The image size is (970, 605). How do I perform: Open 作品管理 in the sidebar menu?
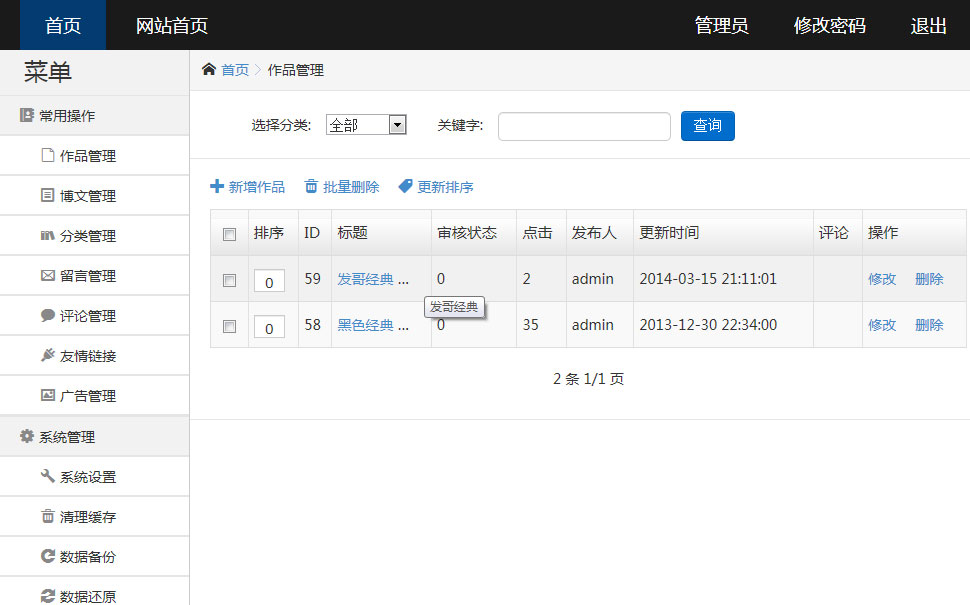pyautogui.click(x=95, y=155)
